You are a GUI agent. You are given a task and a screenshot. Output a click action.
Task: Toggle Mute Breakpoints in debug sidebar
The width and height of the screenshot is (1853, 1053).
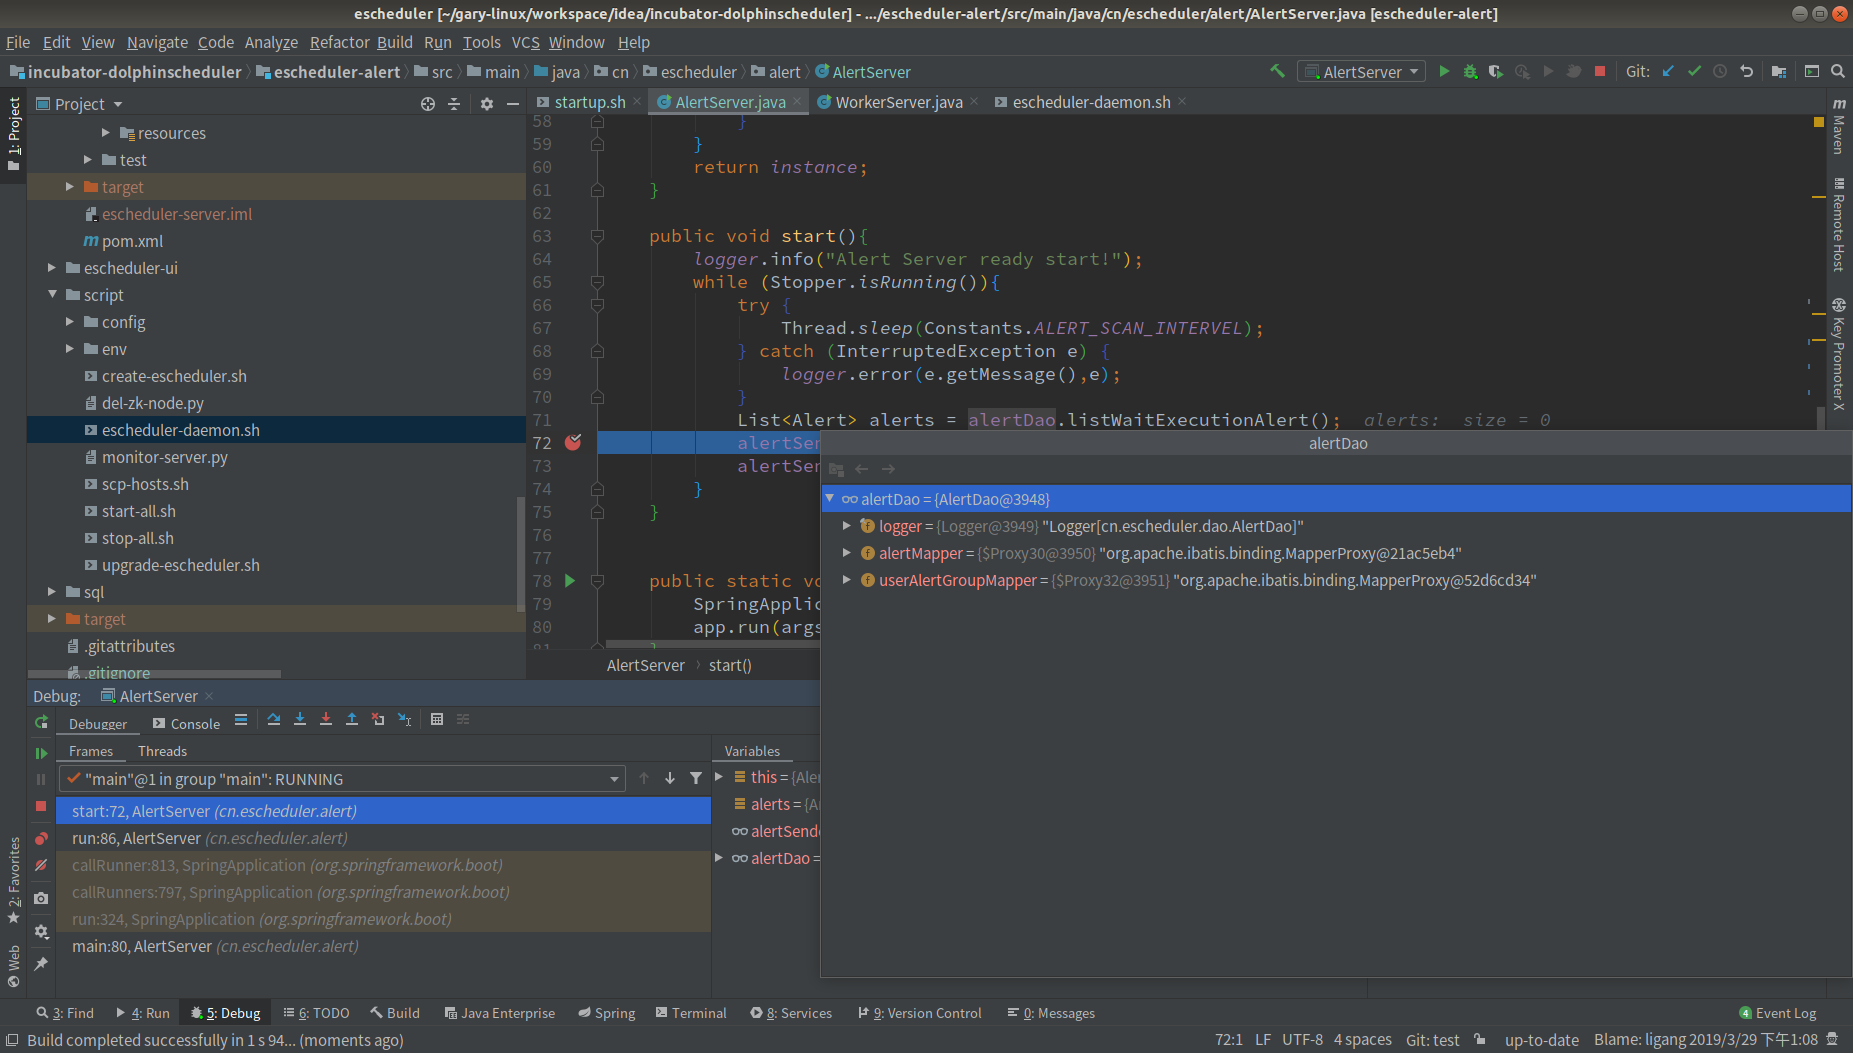point(41,865)
